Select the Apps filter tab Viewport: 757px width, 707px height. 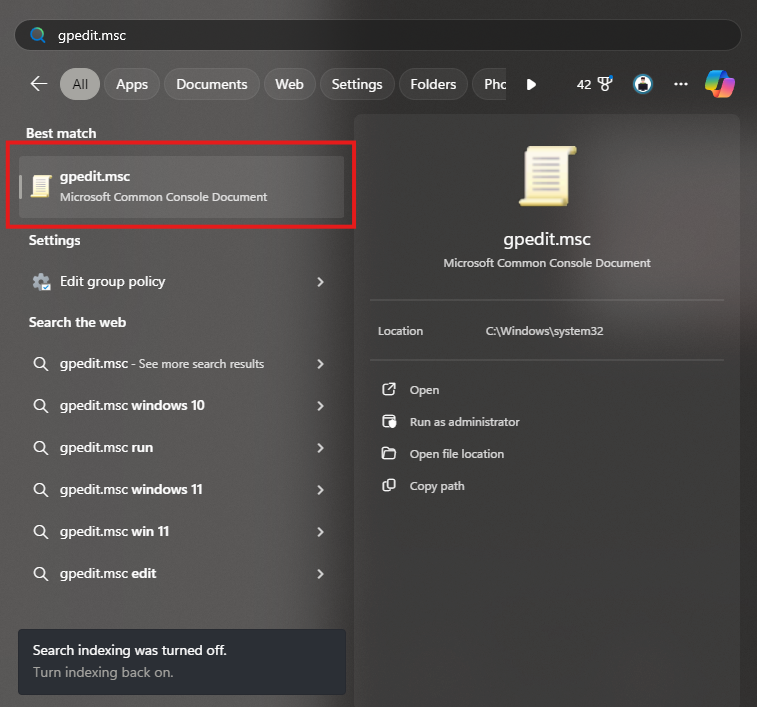tap(132, 84)
